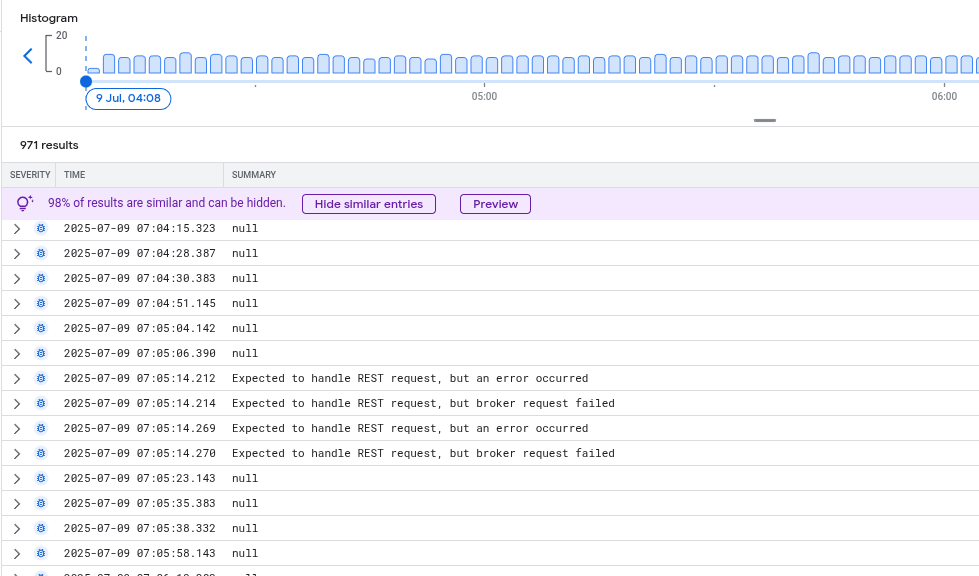
Task: Click the 05:00 histogram axis label
Action: point(485,96)
